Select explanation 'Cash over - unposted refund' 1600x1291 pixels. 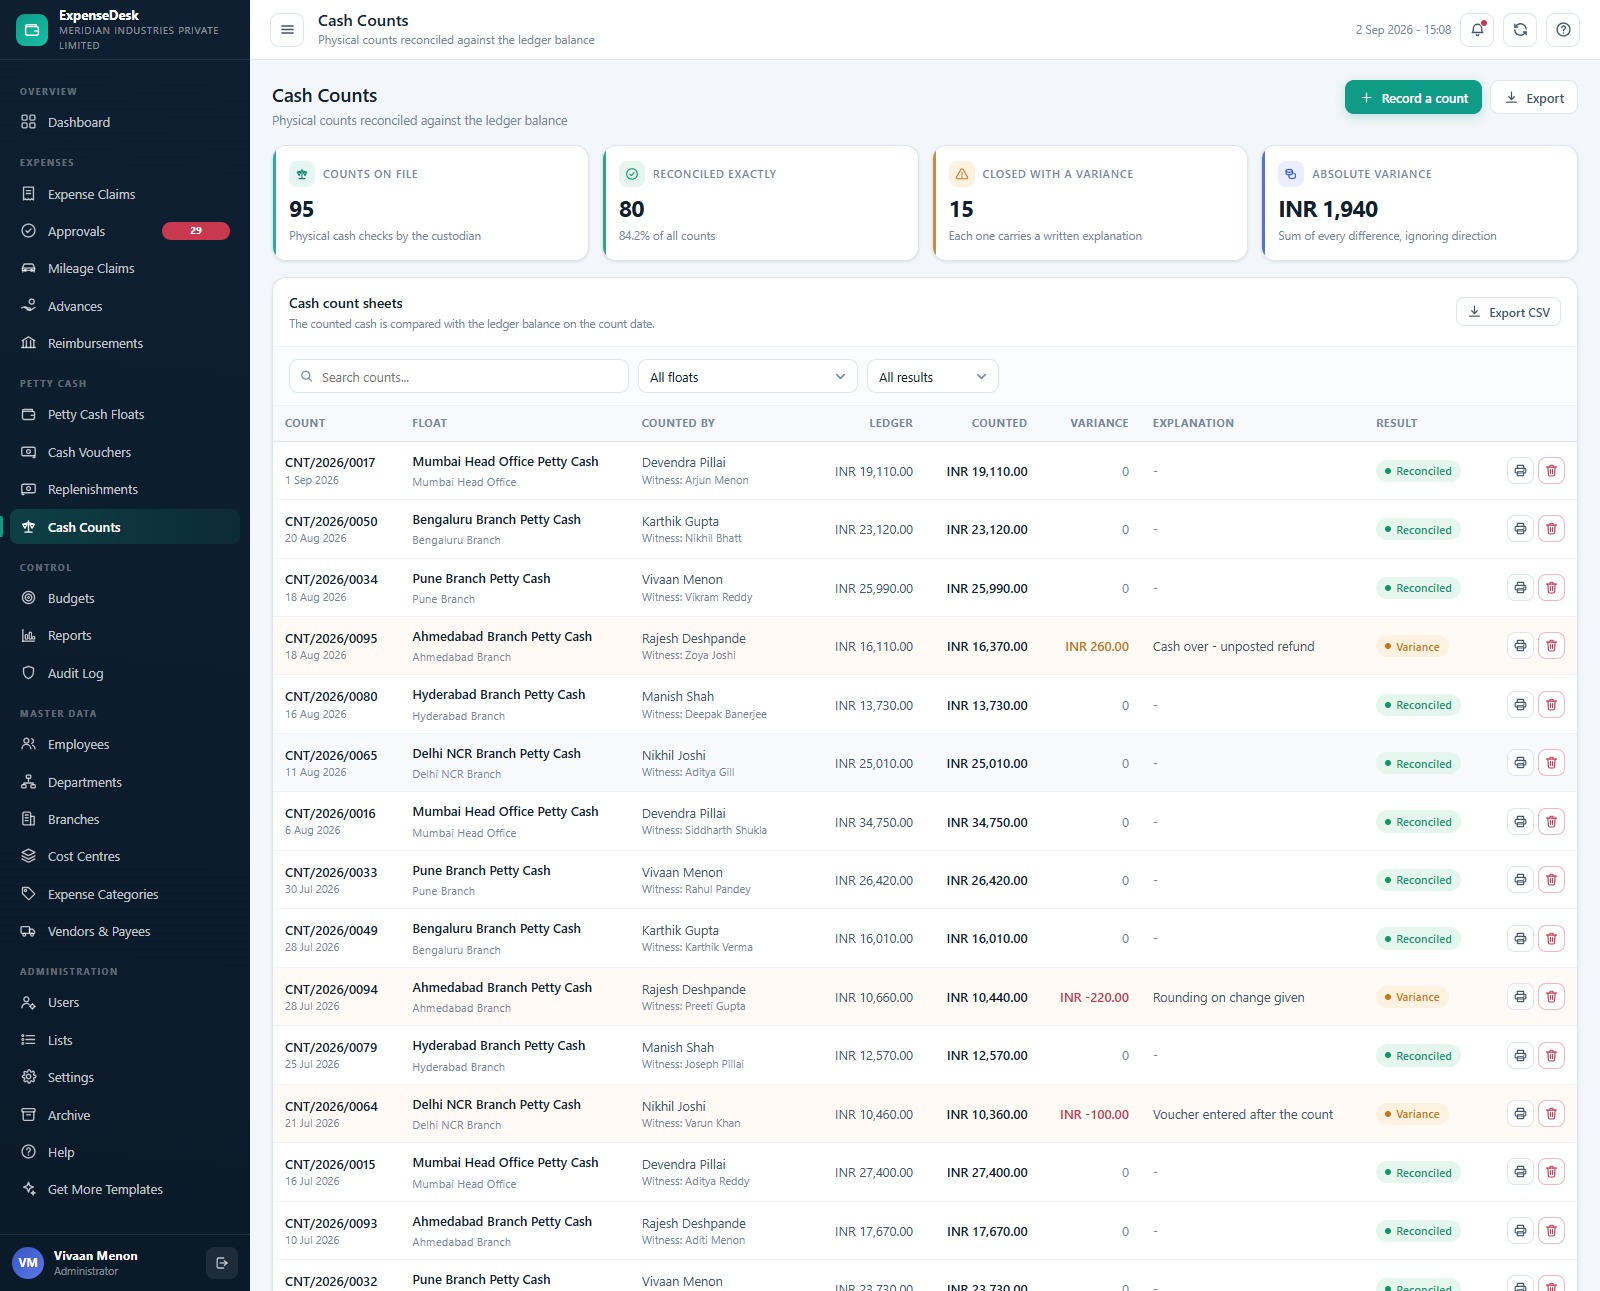tap(1233, 646)
